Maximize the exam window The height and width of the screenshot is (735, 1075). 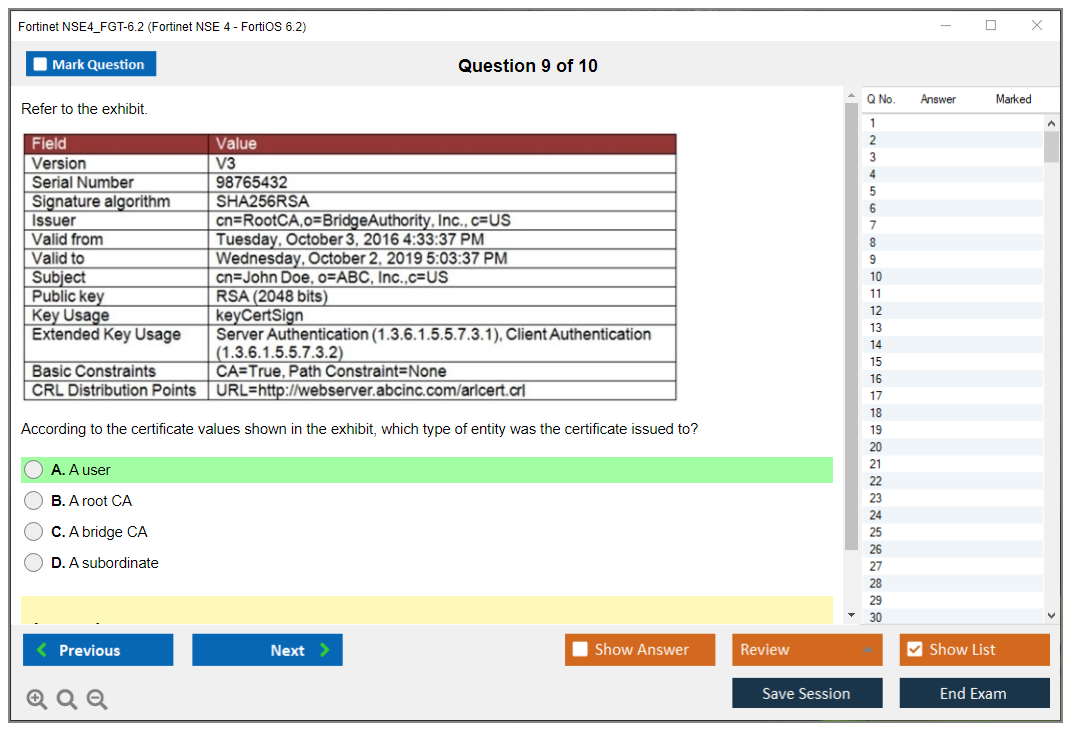(990, 26)
